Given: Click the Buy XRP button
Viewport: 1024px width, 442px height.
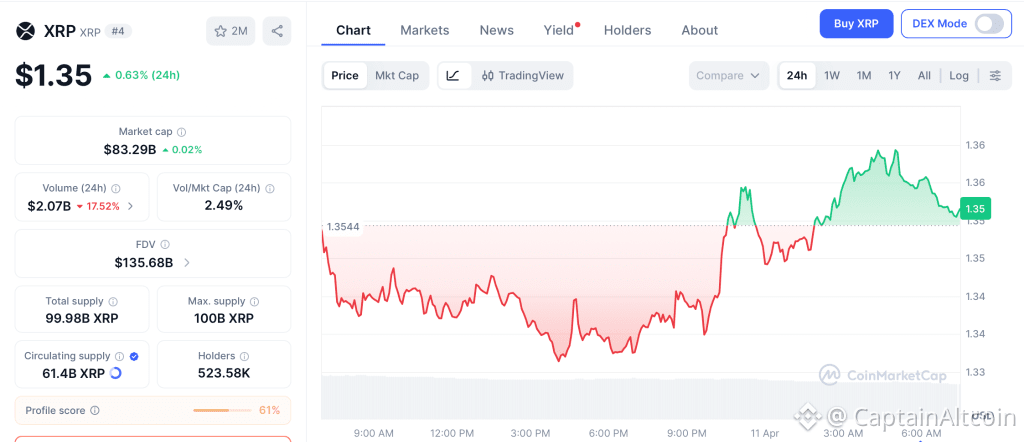Looking at the screenshot, I should pyautogui.click(x=856, y=24).
